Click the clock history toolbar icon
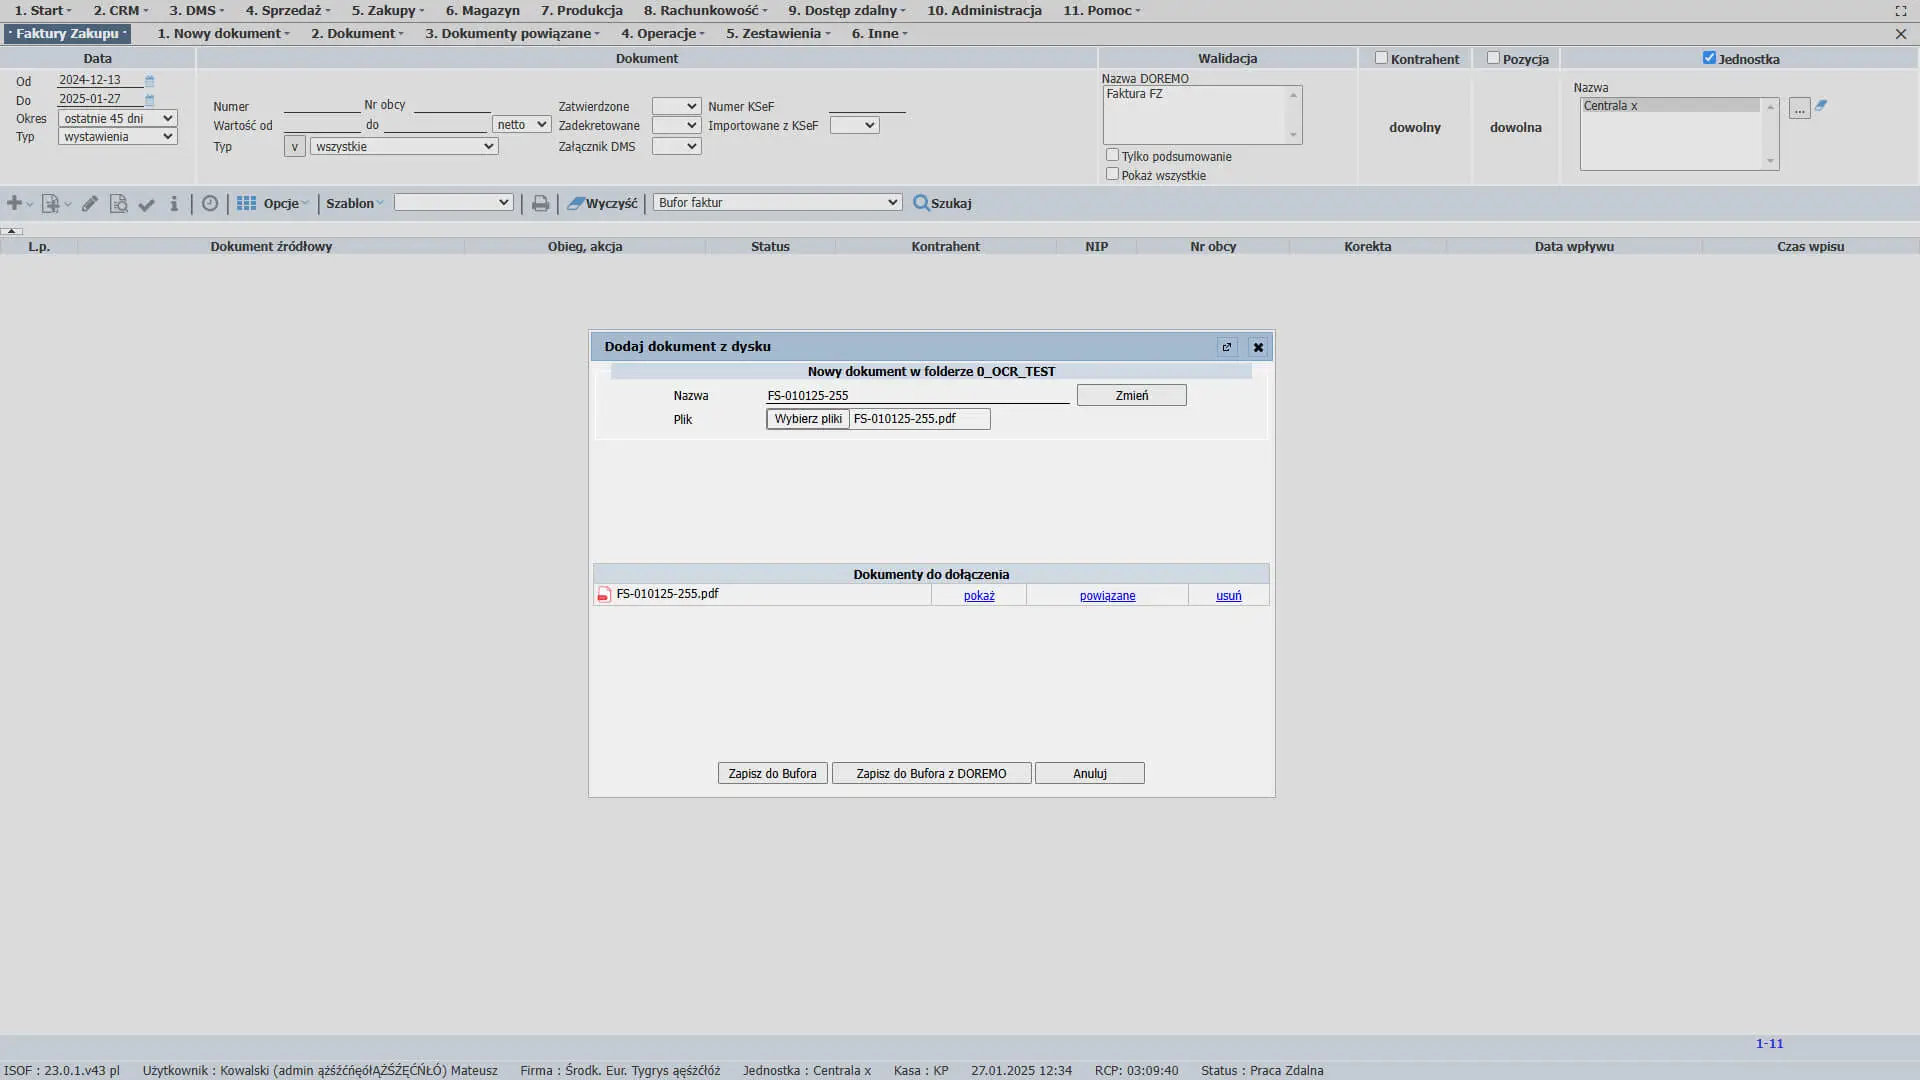Viewport: 1920px width, 1080px height. tap(210, 203)
